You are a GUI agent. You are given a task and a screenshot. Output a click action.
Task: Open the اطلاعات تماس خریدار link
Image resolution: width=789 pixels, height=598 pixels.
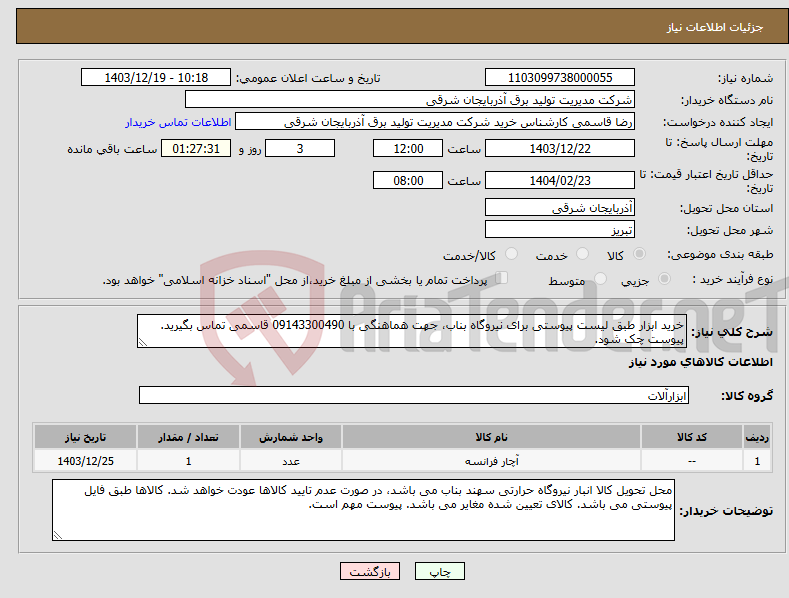click(x=178, y=122)
